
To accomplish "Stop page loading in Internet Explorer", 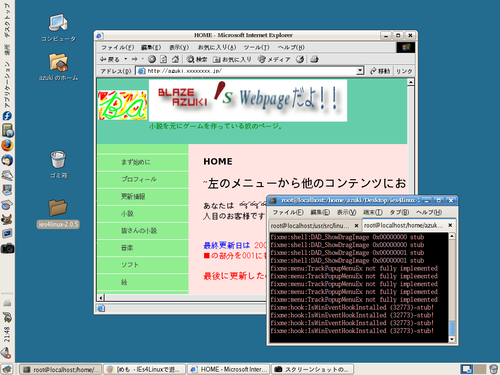I will click(x=152, y=59).
